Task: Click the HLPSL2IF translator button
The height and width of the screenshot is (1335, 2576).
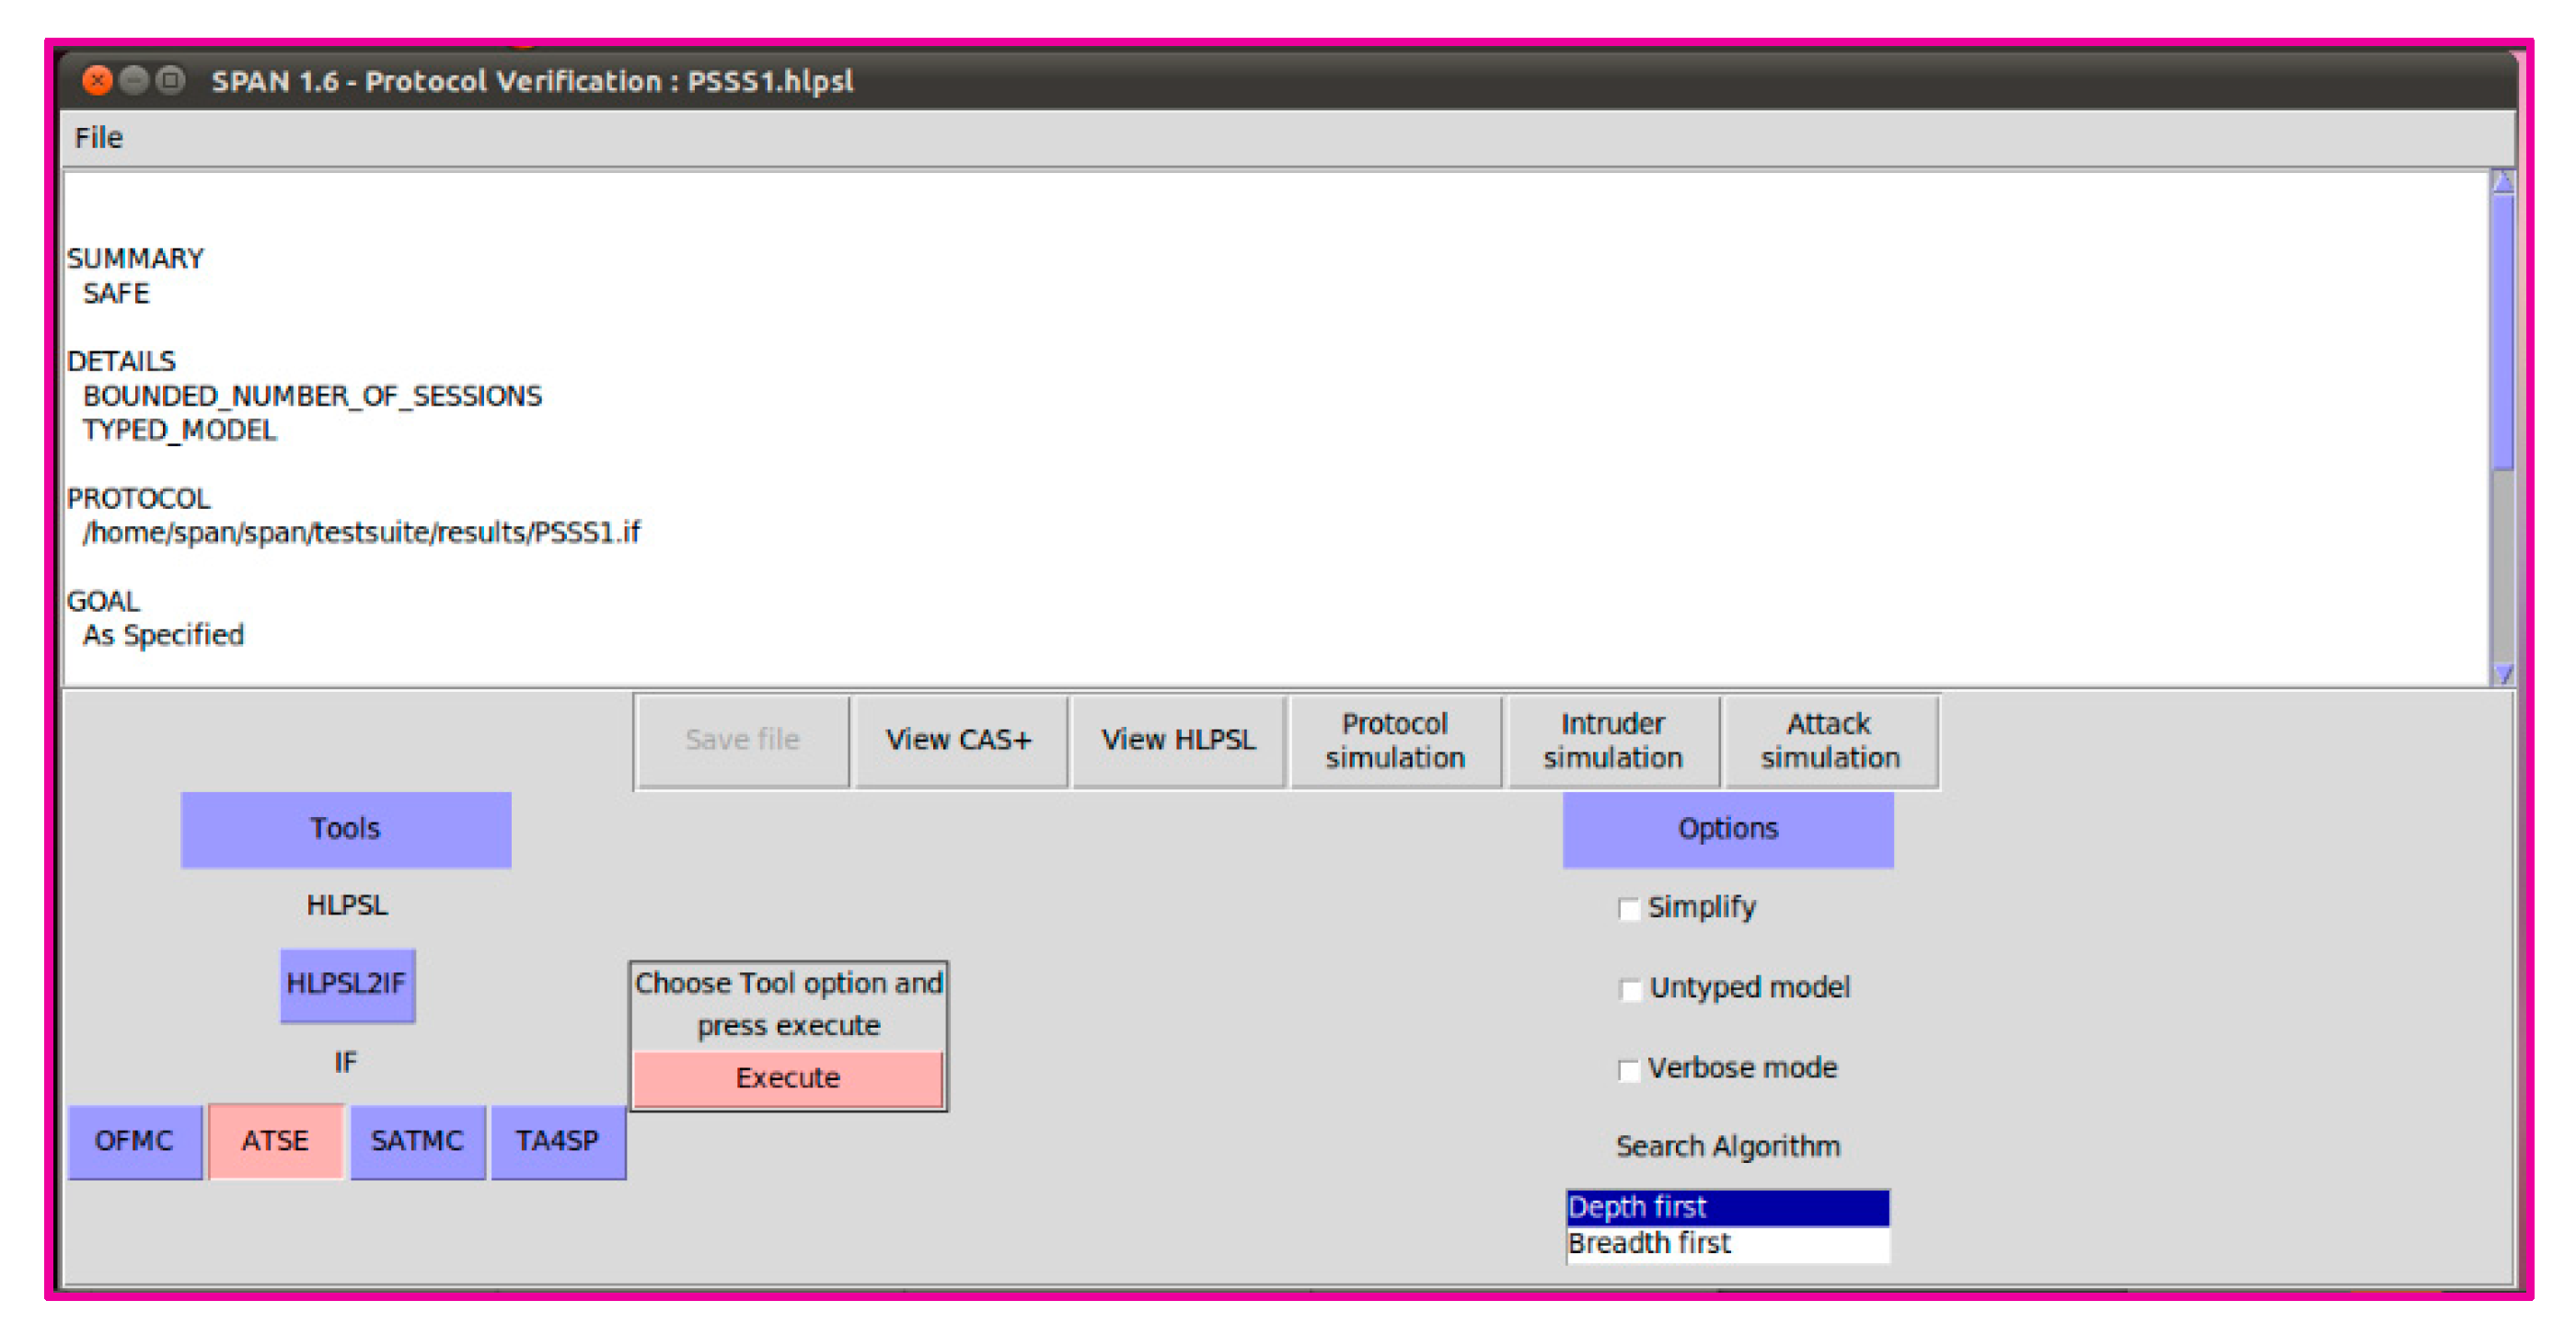Action: tap(346, 984)
